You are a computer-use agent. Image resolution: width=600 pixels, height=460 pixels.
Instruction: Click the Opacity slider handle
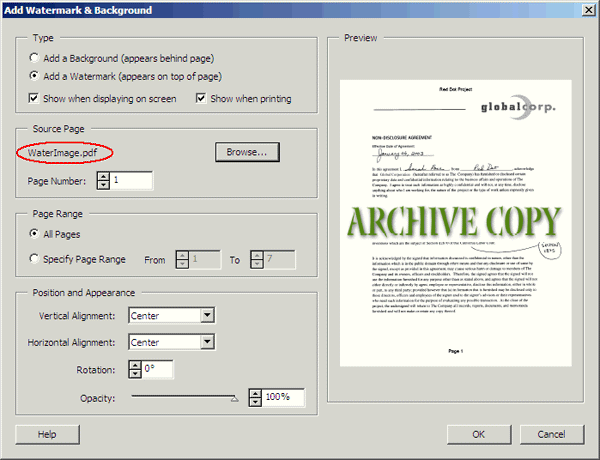click(x=235, y=398)
